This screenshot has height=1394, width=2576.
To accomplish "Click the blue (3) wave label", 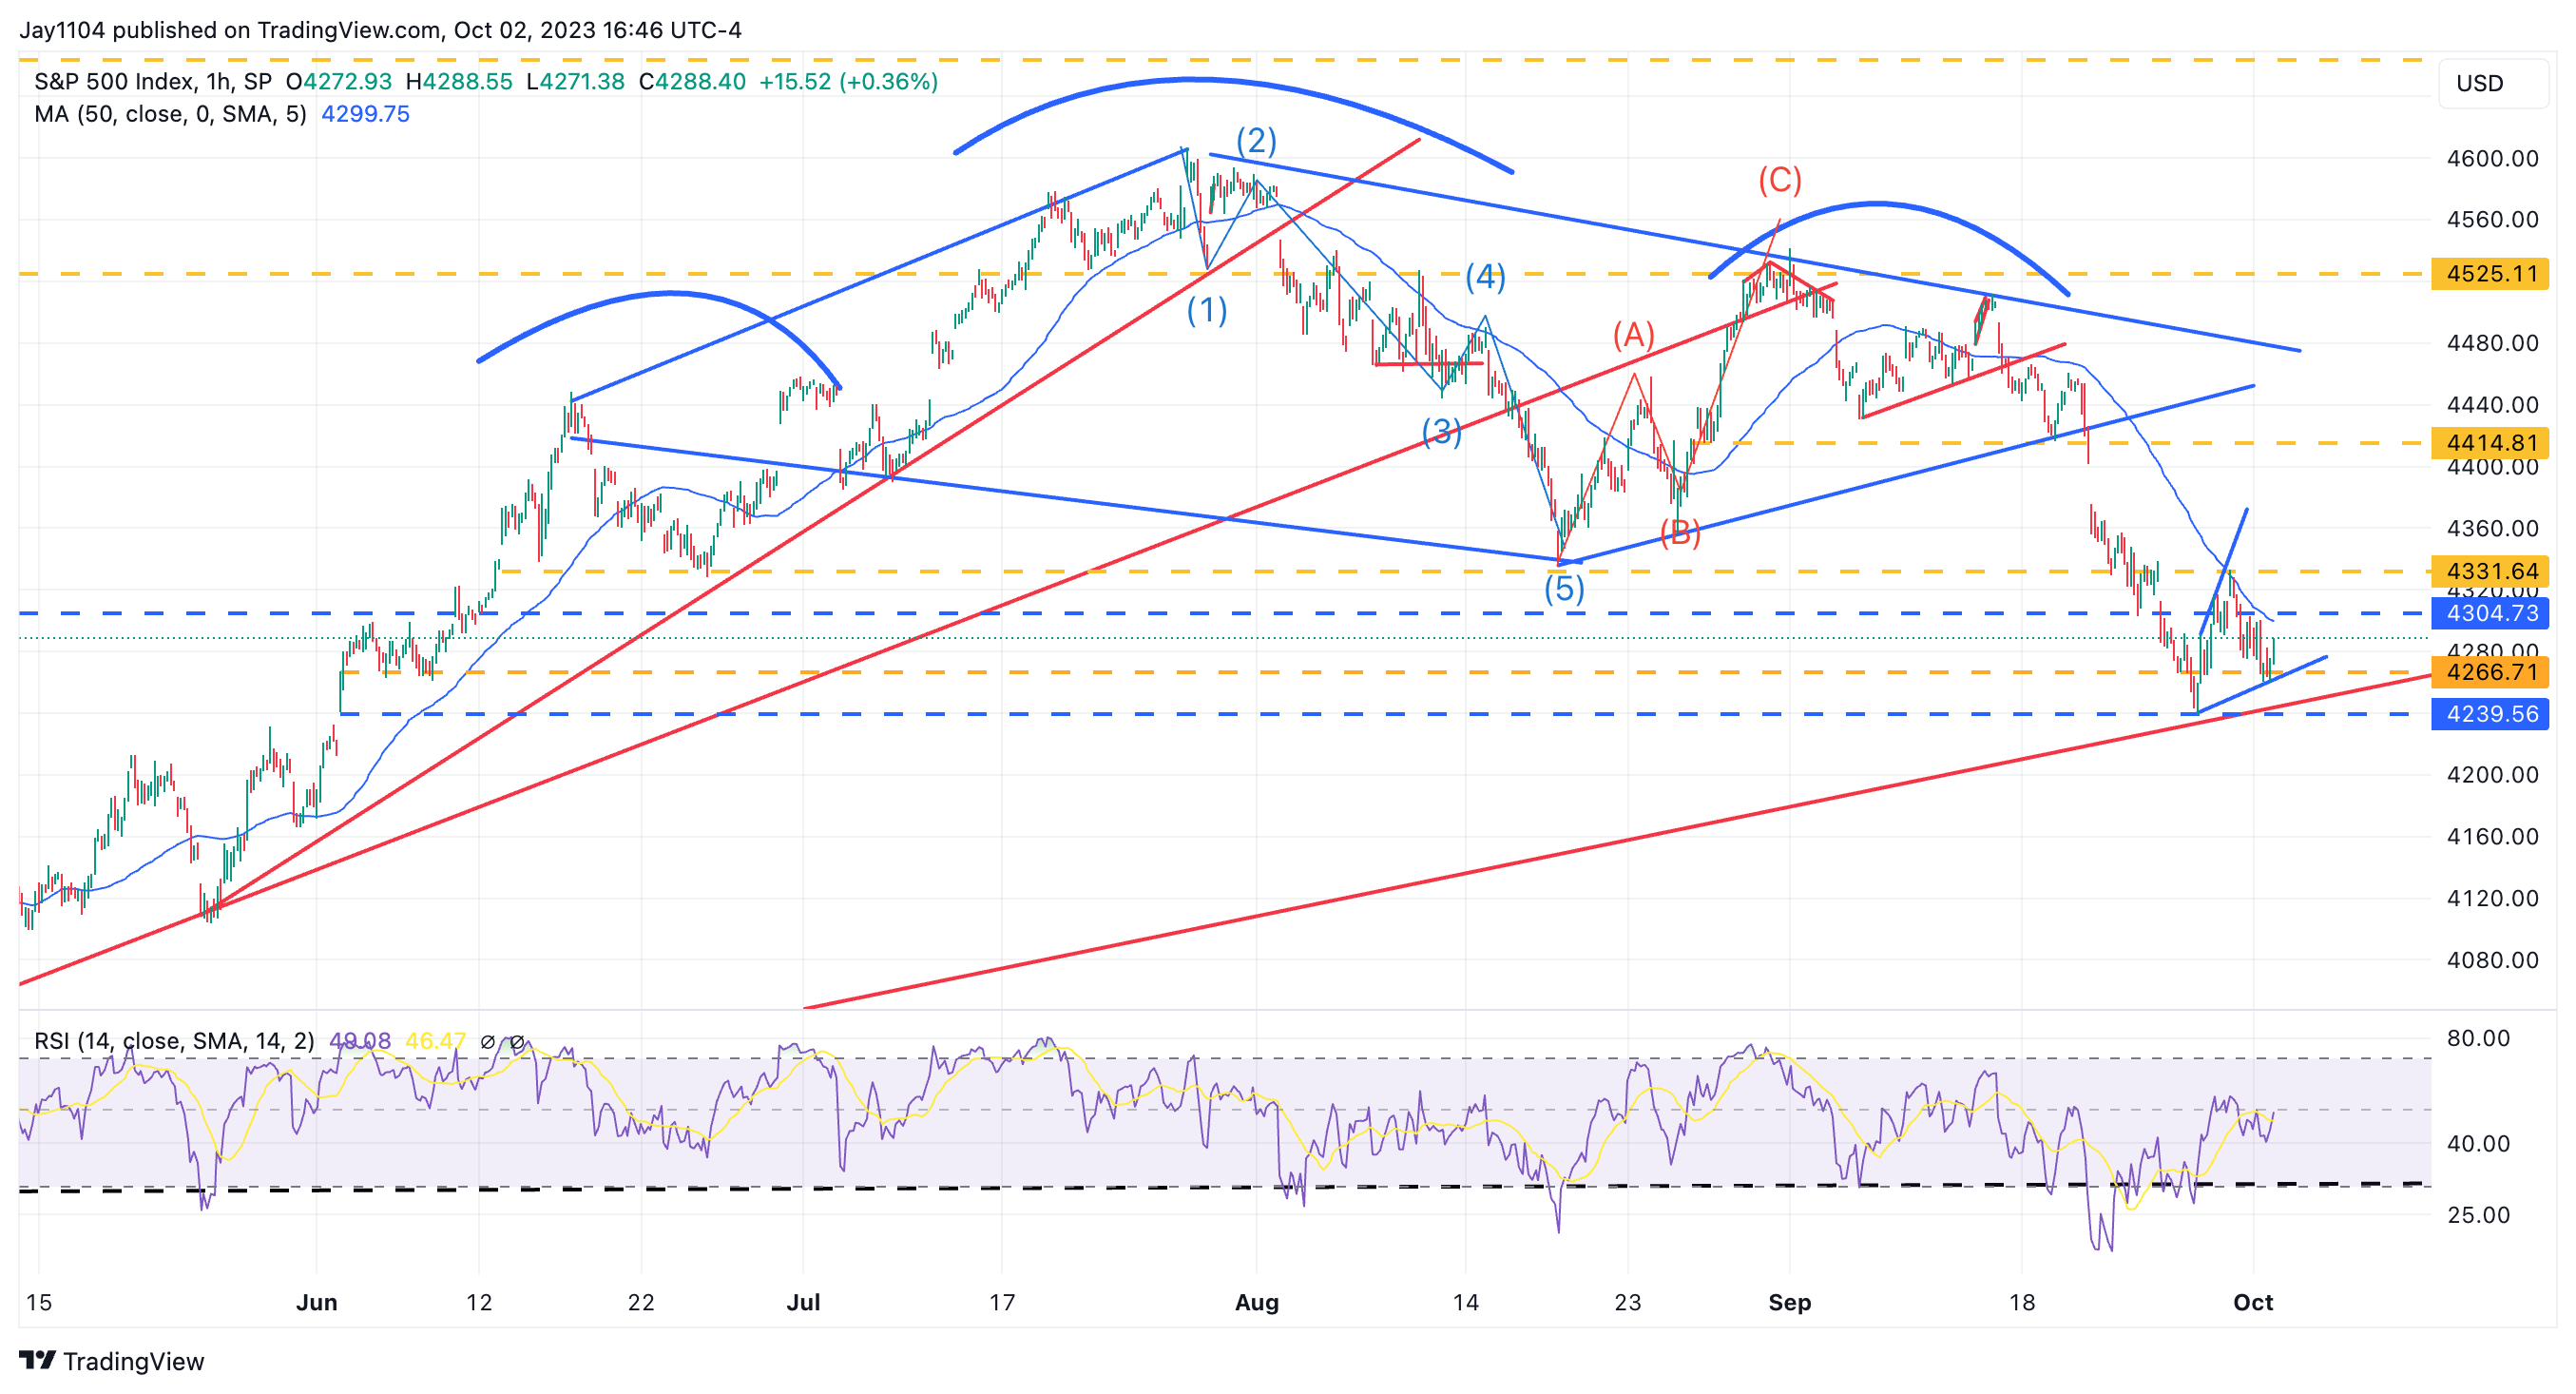I will pyautogui.click(x=1441, y=431).
